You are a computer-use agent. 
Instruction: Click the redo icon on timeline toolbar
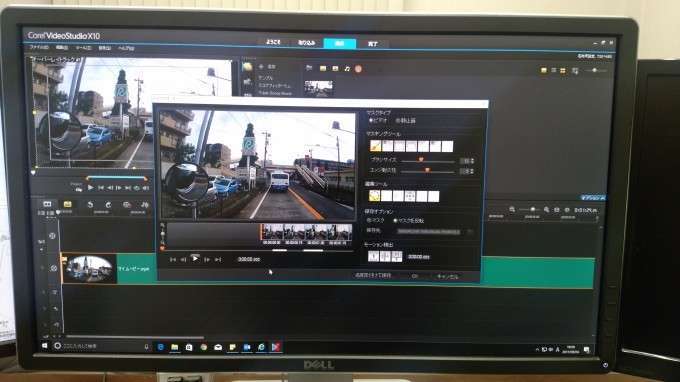[x=108, y=205]
